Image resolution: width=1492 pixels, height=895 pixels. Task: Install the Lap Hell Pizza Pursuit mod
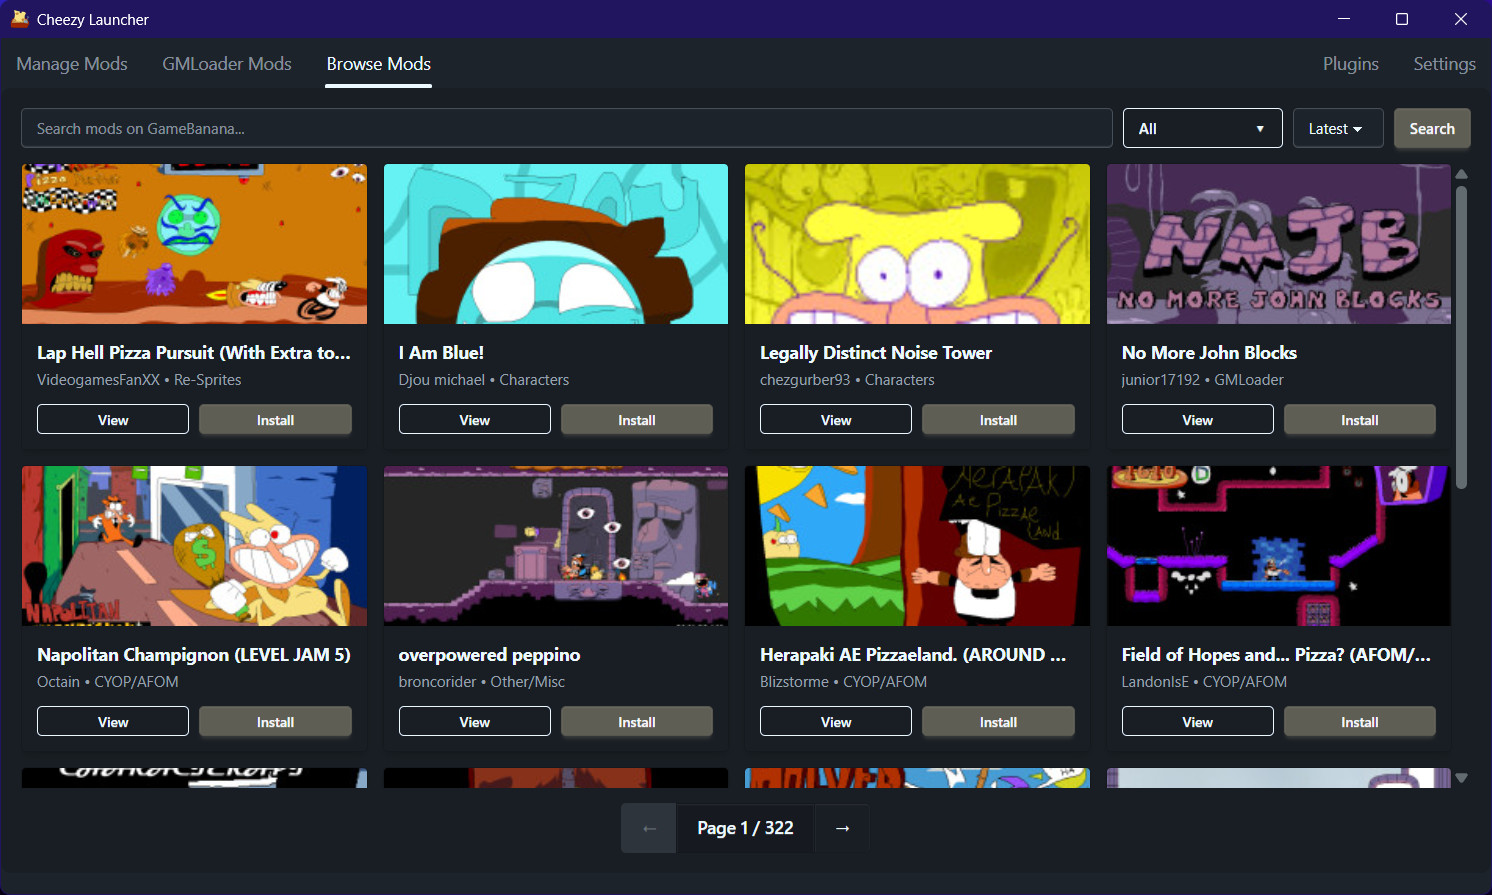tap(275, 420)
